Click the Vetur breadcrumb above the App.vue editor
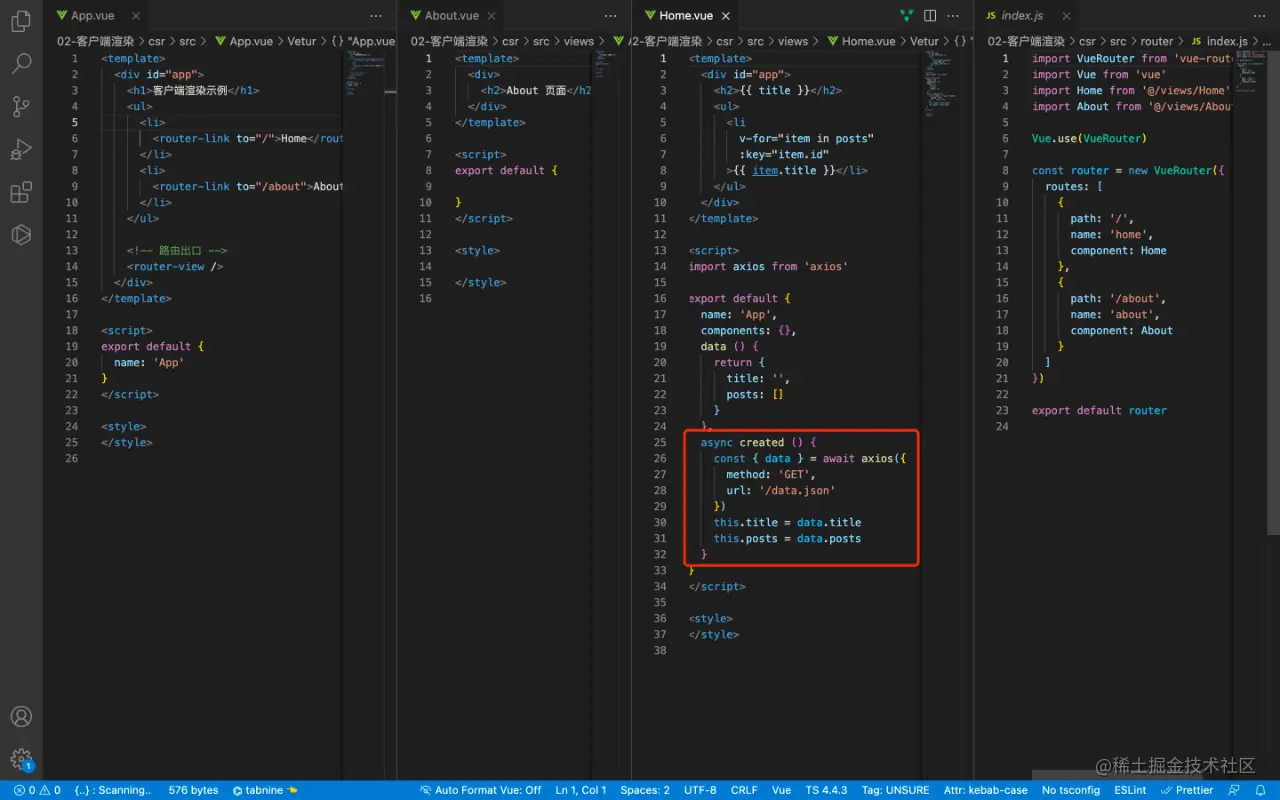Image resolution: width=1280 pixels, height=800 pixels. click(301, 41)
